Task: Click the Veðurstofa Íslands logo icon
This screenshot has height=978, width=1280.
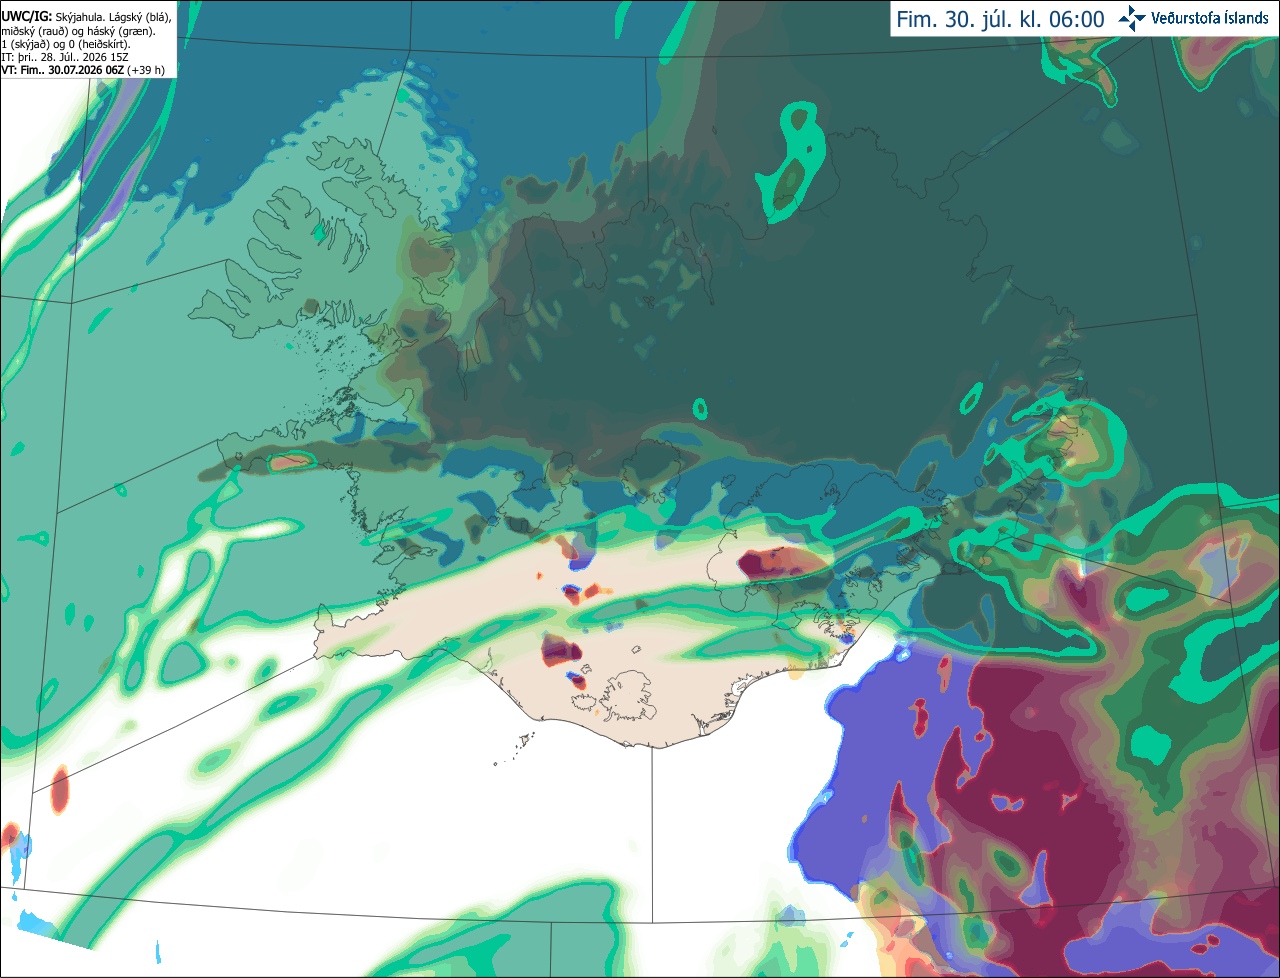Action: (1132, 18)
